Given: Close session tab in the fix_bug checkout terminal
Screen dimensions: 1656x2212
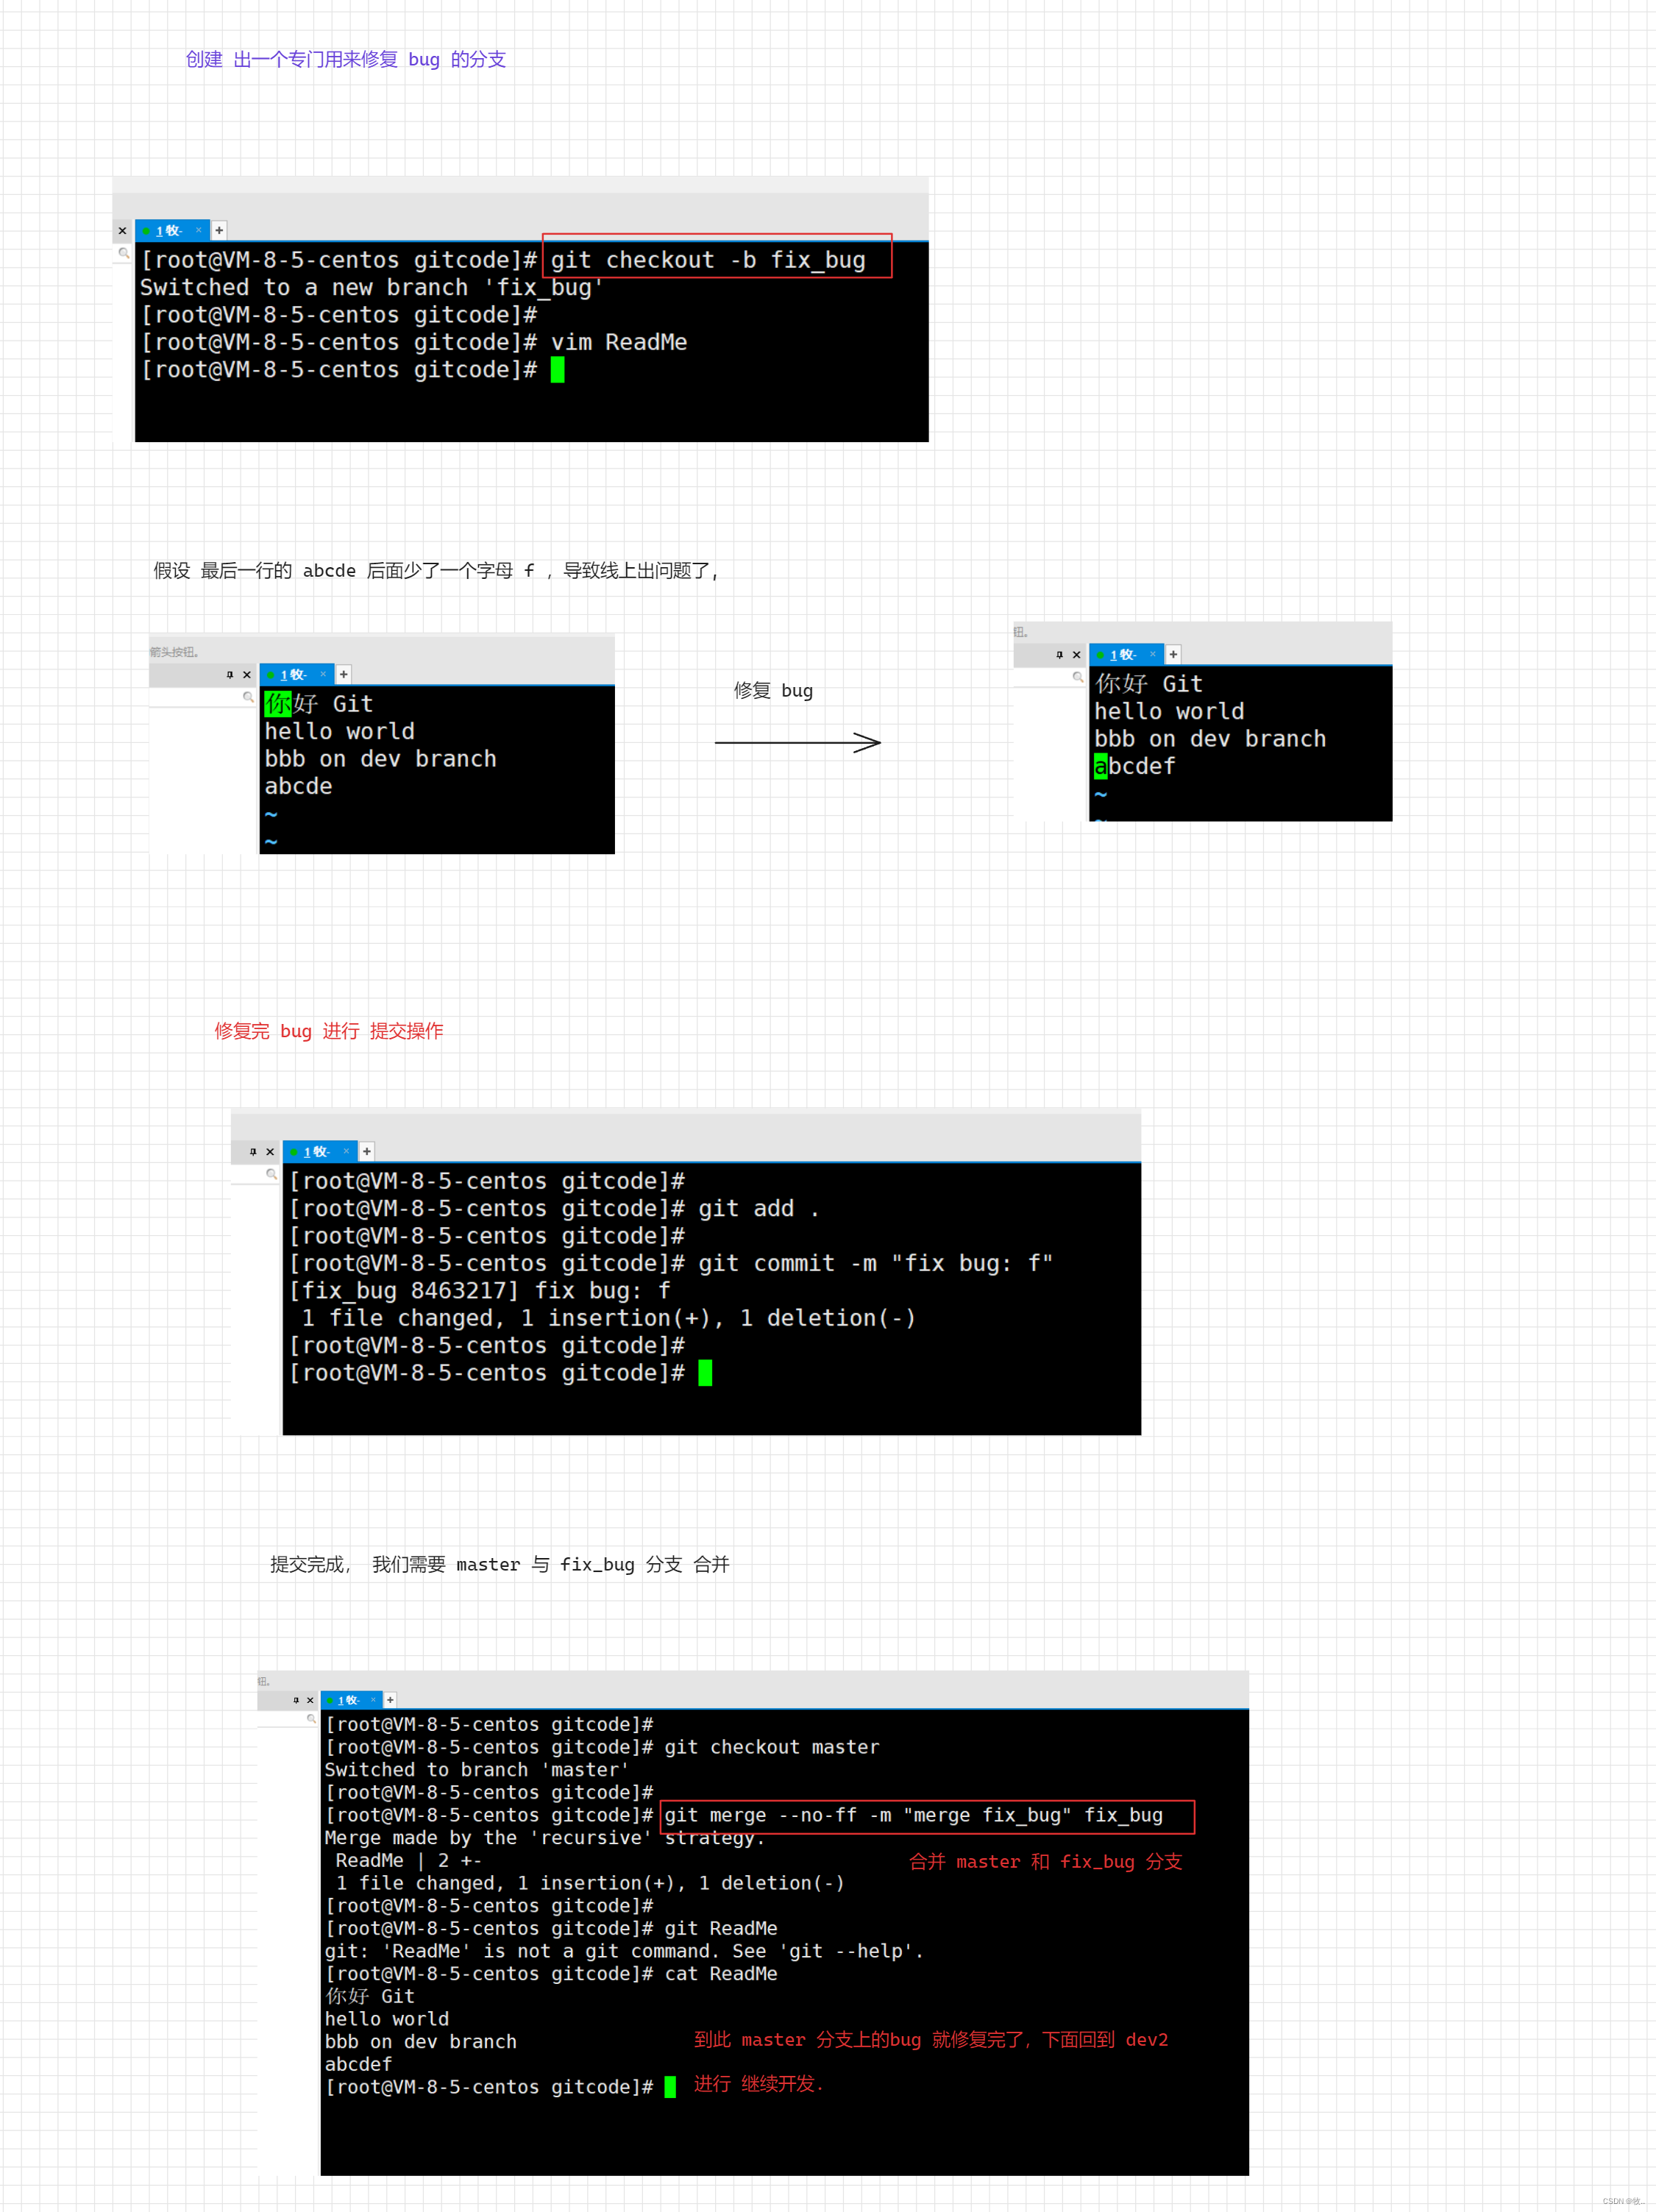Looking at the screenshot, I should tap(199, 230).
